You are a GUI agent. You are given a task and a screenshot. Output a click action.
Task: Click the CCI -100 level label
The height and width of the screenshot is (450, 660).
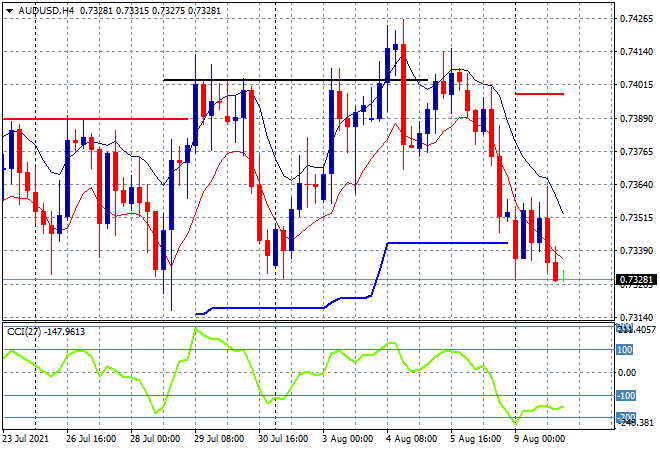point(625,396)
